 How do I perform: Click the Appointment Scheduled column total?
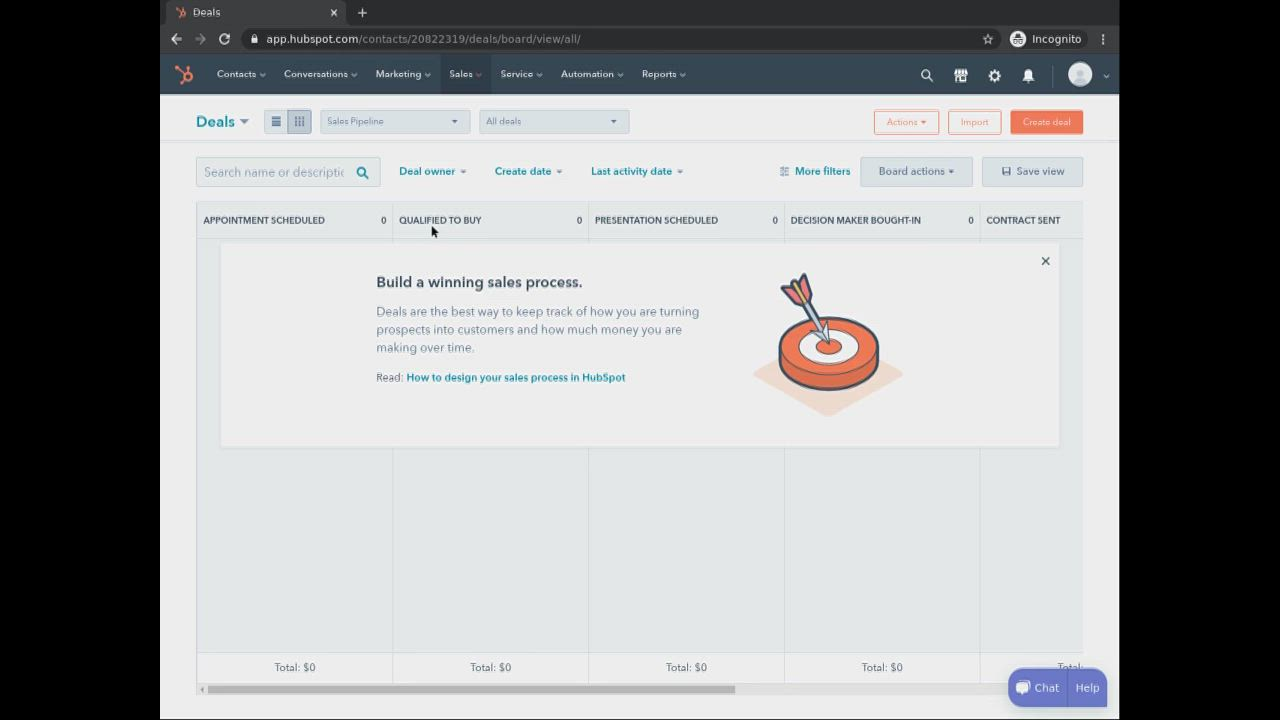[x=295, y=667]
